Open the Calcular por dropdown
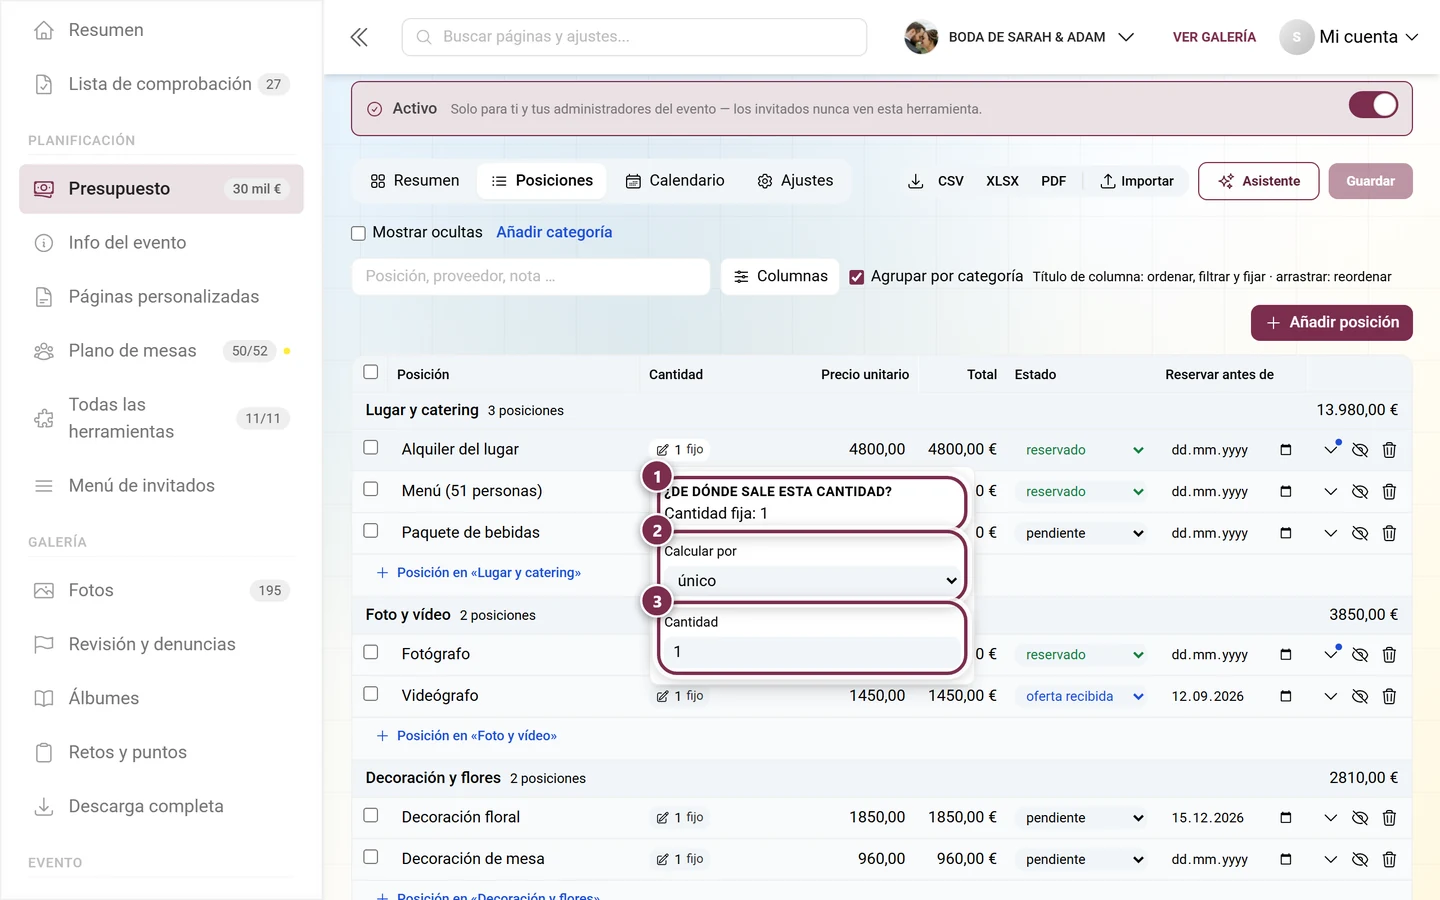Viewport: 1440px width, 900px height. click(812, 581)
